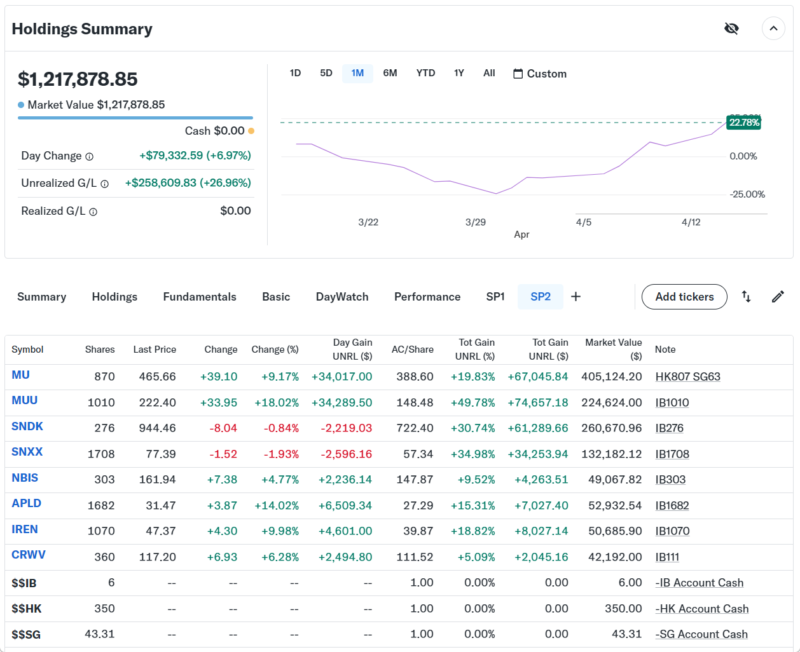This screenshot has width=800, height=652.
Task: Click the pencil edit view icon
Action: coord(777,297)
